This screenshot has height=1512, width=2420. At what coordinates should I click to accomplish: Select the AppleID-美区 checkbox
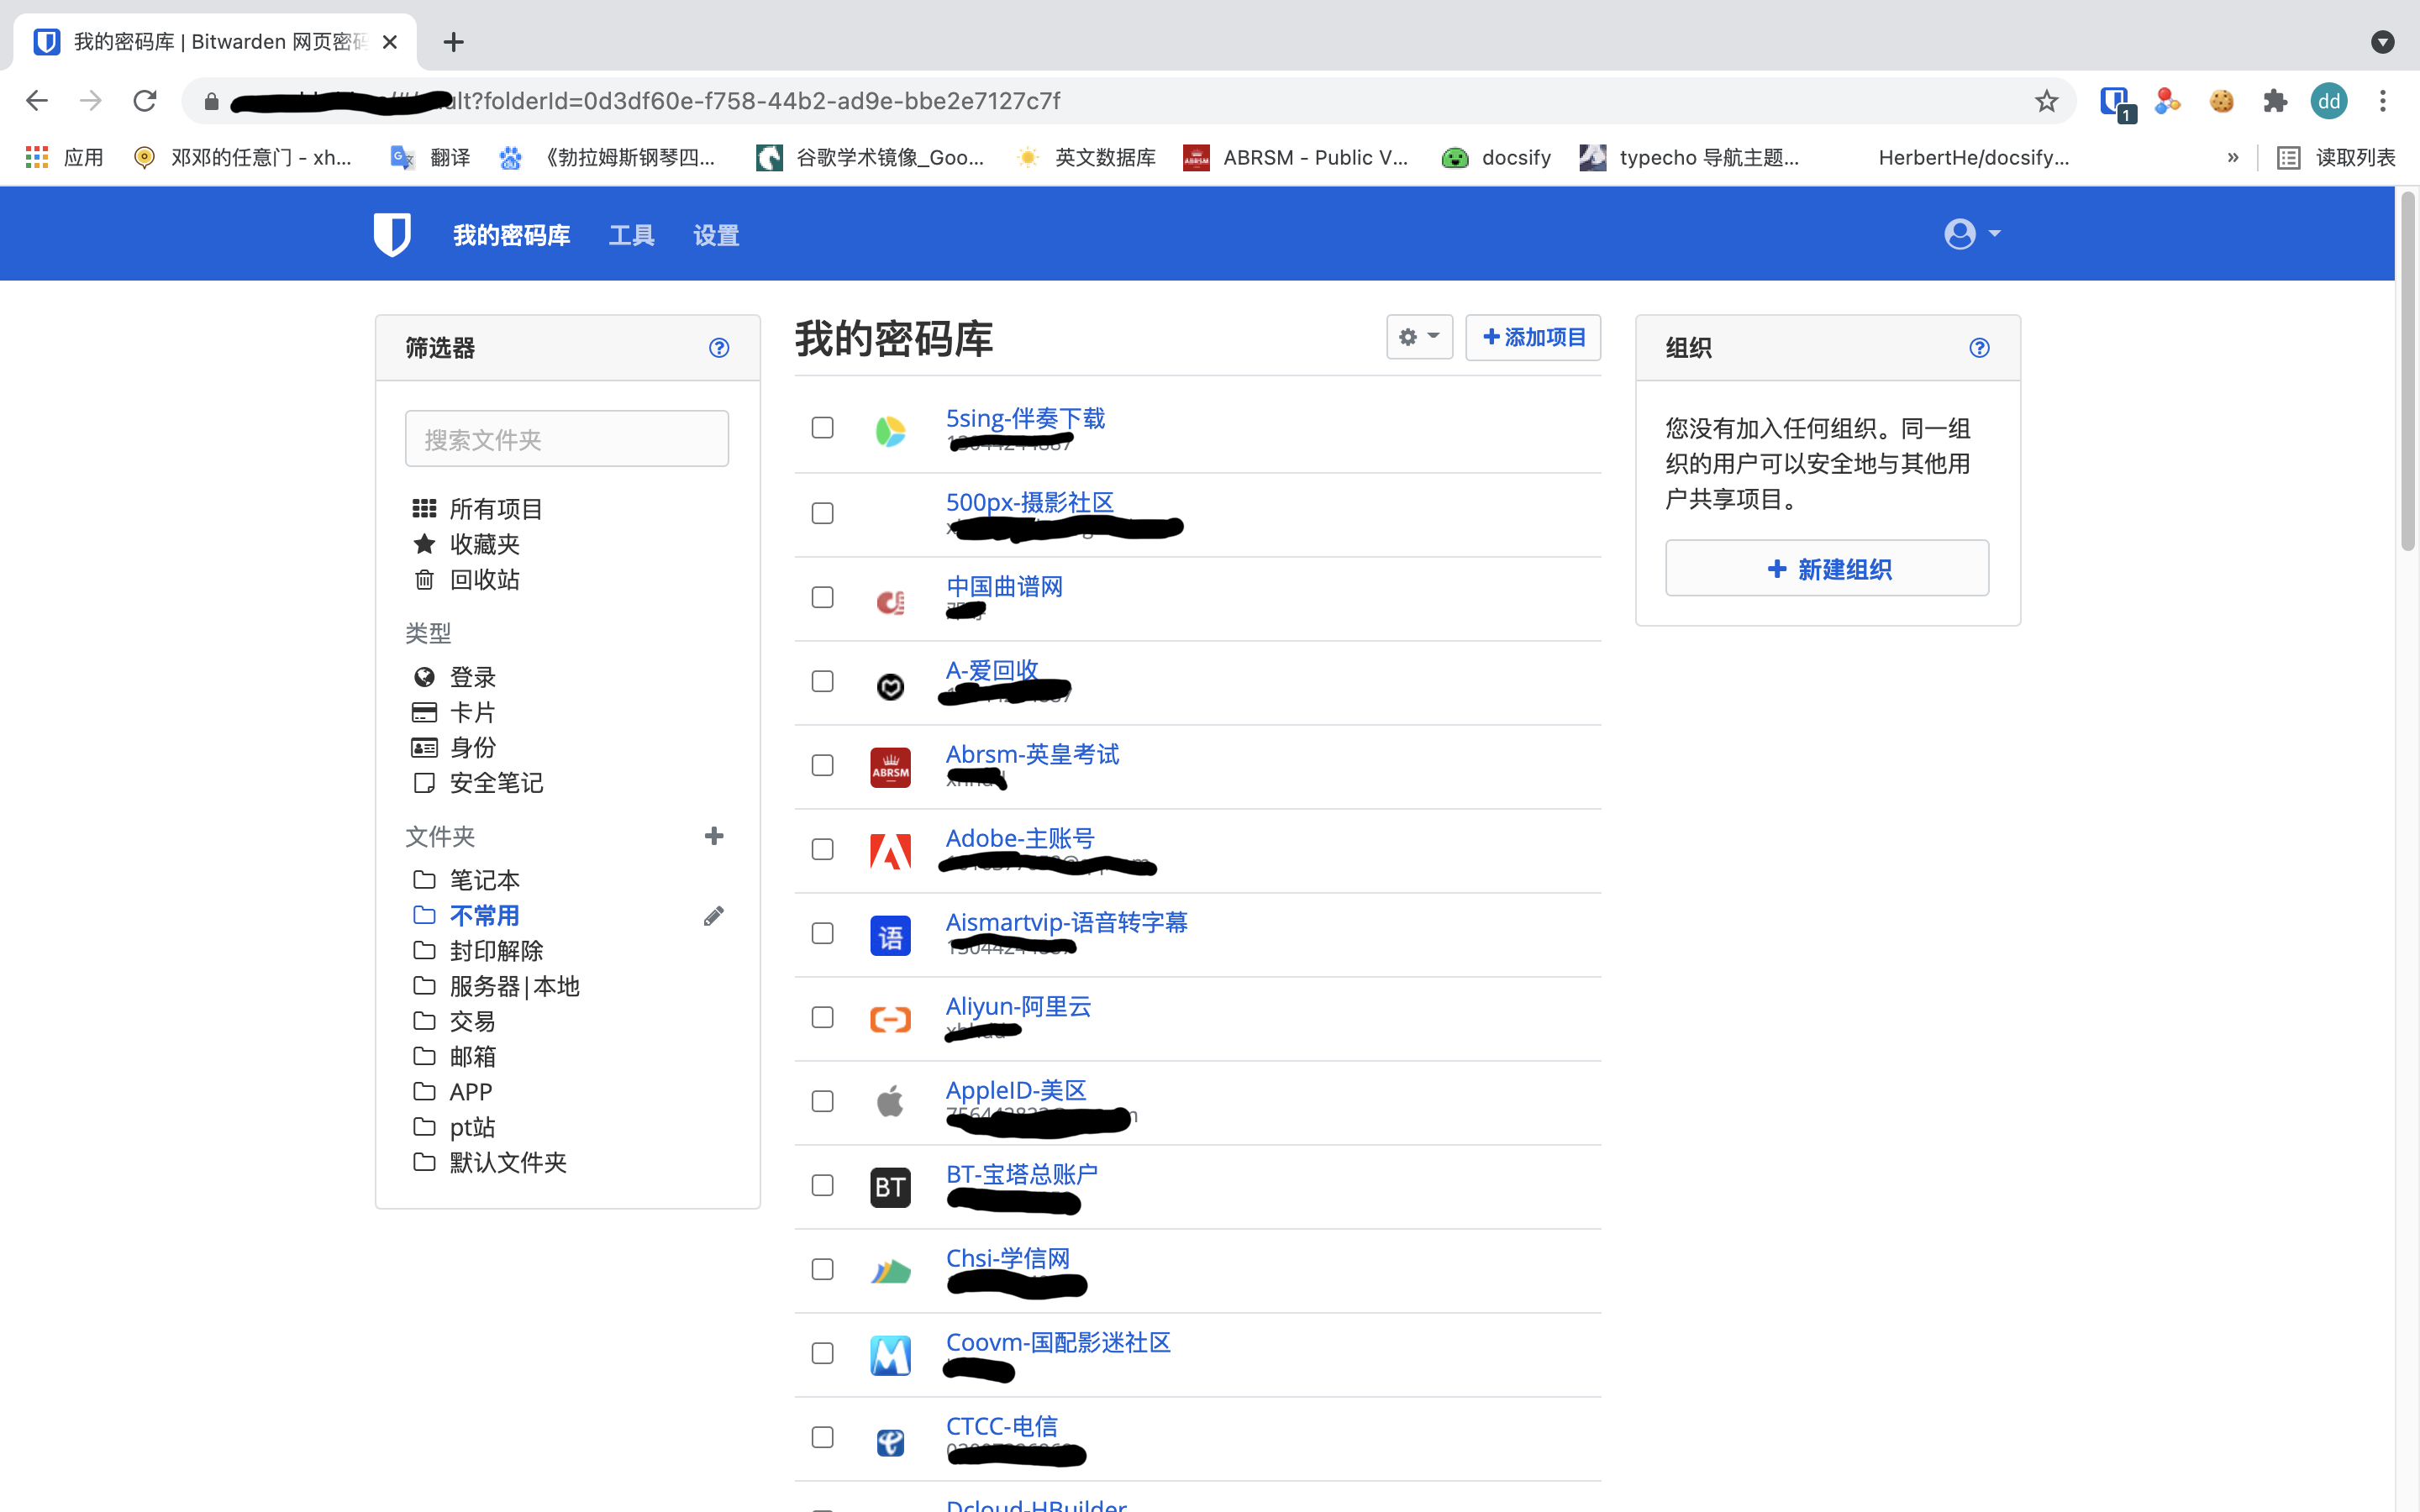(x=822, y=1101)
